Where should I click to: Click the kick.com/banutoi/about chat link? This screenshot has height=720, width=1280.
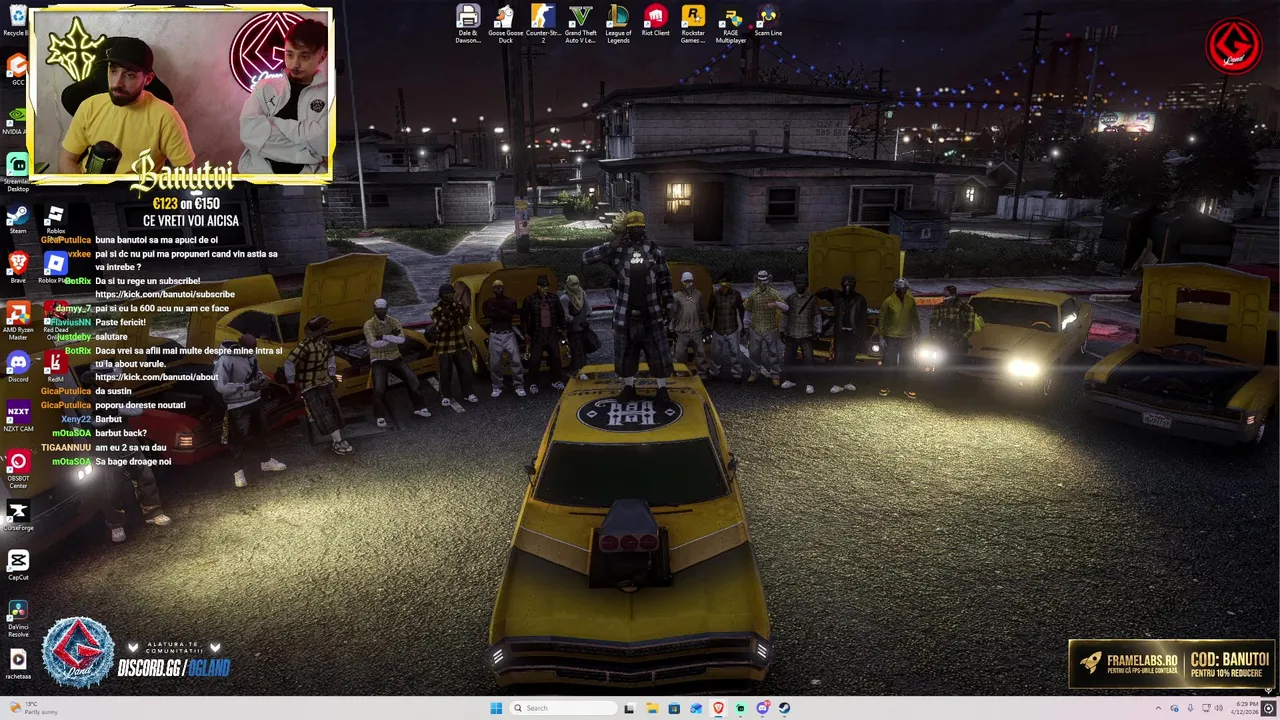pos(156,377)
